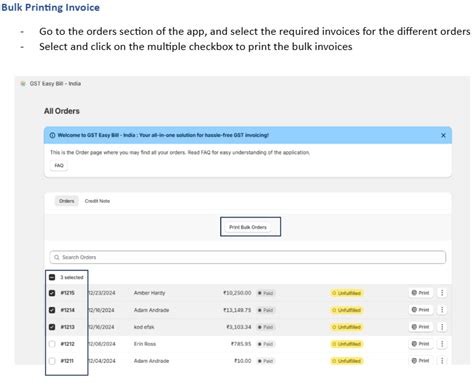Click amount ₹10.00
The height and width of the screenshot is (383, 474).
click(243, 361)
